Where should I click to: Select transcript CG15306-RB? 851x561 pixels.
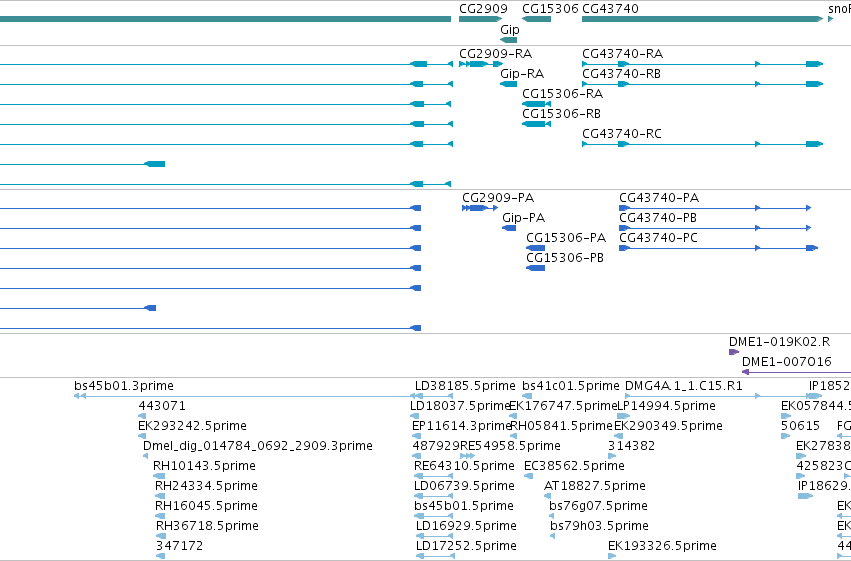coord(561,114)
